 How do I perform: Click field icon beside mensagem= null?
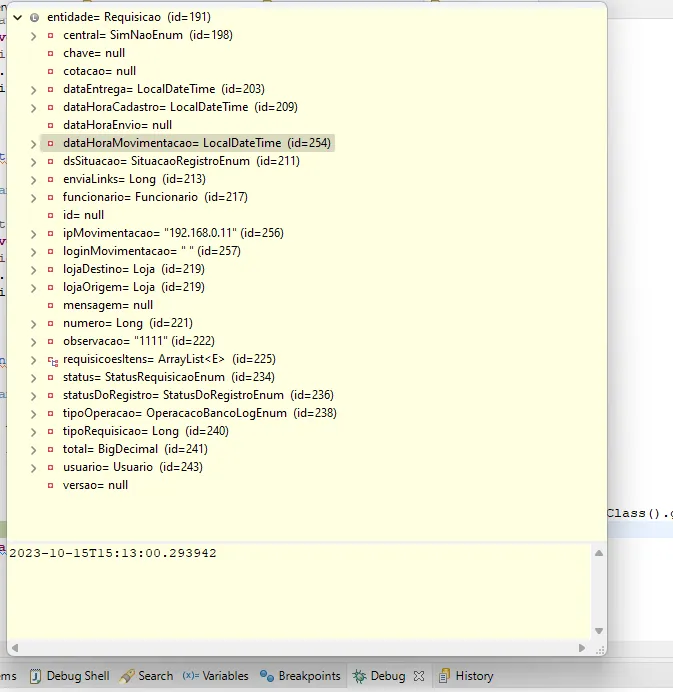(x=50, y=305)
